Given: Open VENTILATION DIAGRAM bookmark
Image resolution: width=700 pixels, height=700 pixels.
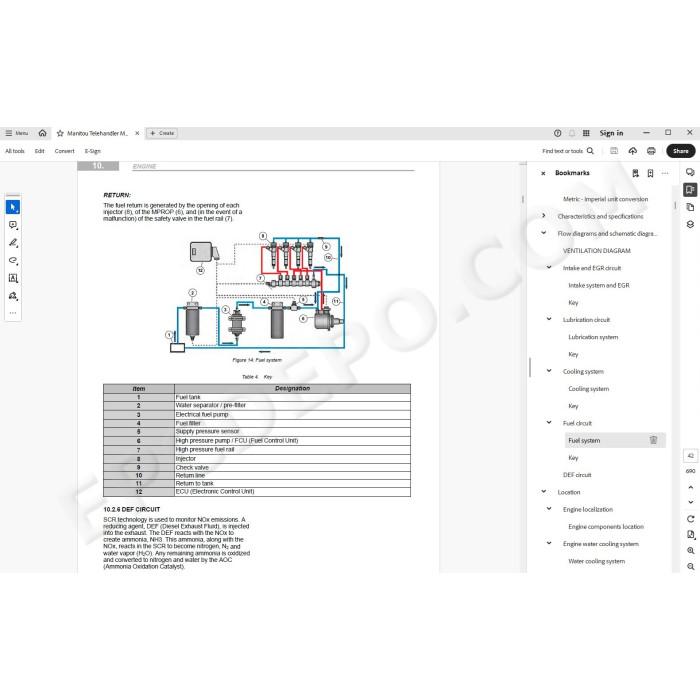Looking at the screenshot, I should coord(596,251).
